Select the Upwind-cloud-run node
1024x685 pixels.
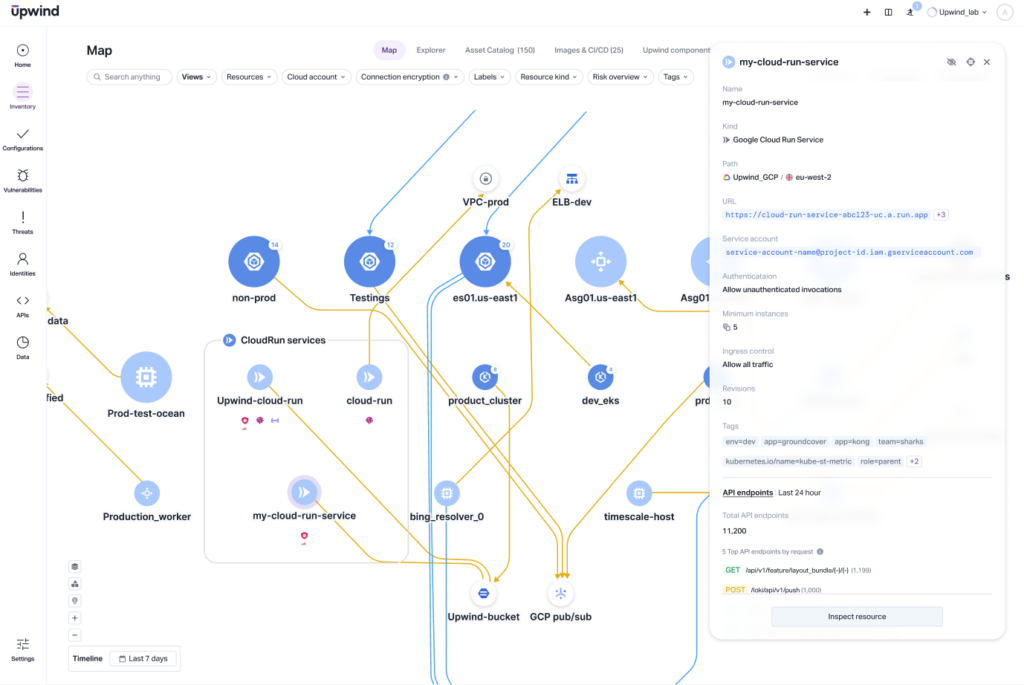tap(260, 377)
